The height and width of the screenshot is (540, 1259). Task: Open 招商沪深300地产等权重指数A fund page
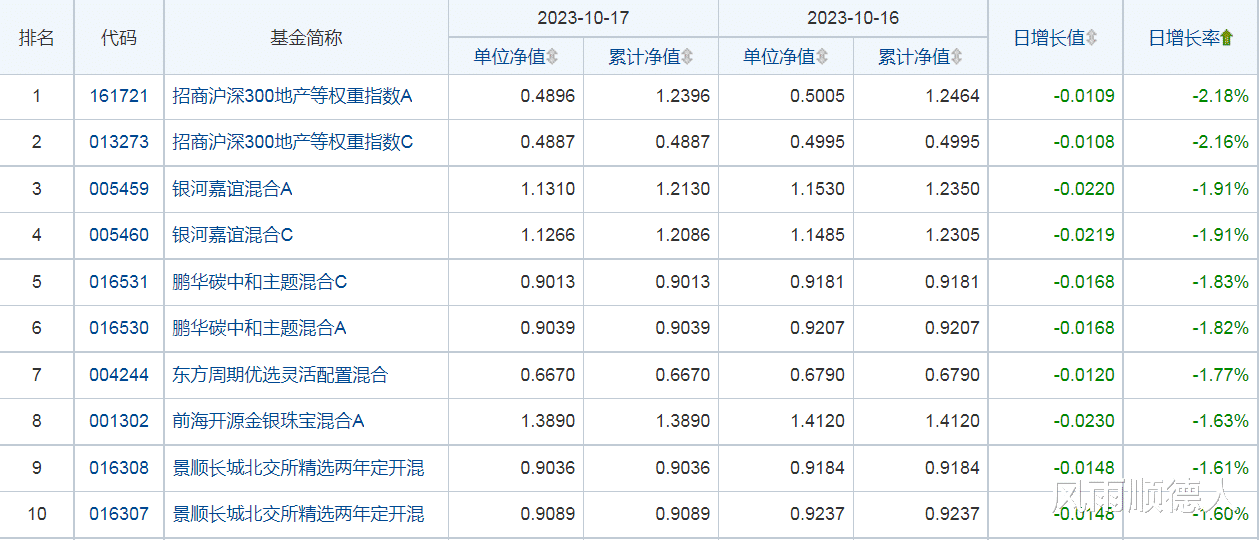click(293, 97)
